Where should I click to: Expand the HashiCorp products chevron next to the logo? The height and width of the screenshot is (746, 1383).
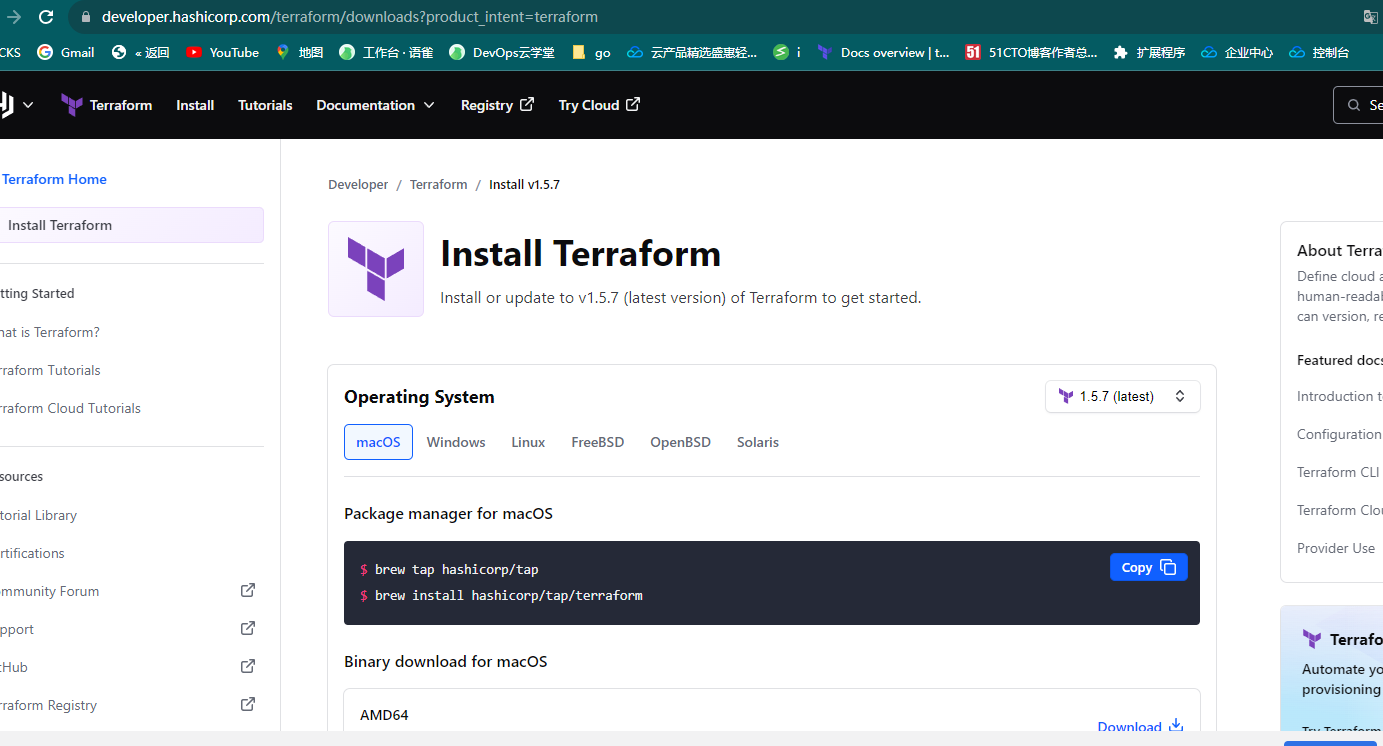point(28,104)
